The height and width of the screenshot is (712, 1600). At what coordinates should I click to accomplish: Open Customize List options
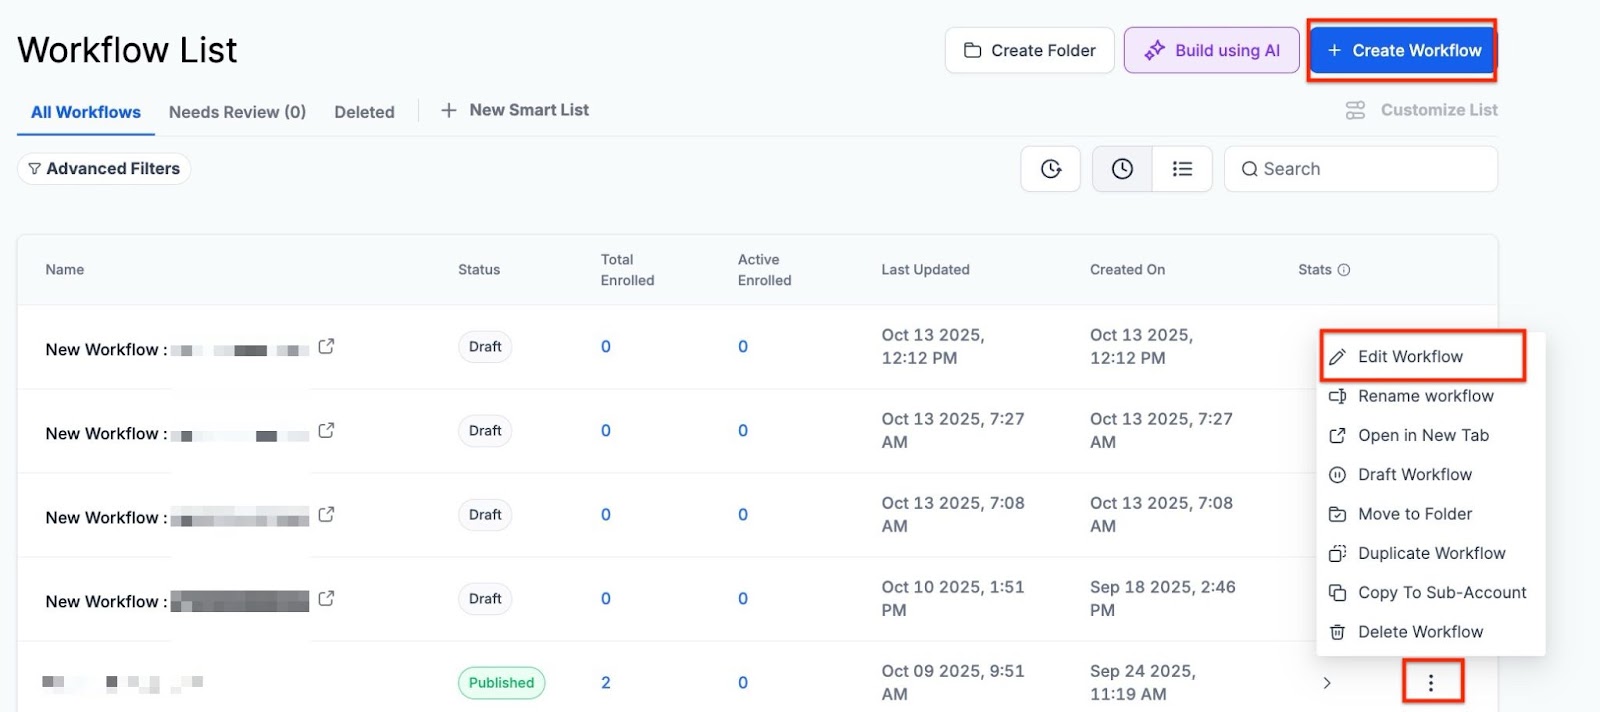click(1421, 110)
